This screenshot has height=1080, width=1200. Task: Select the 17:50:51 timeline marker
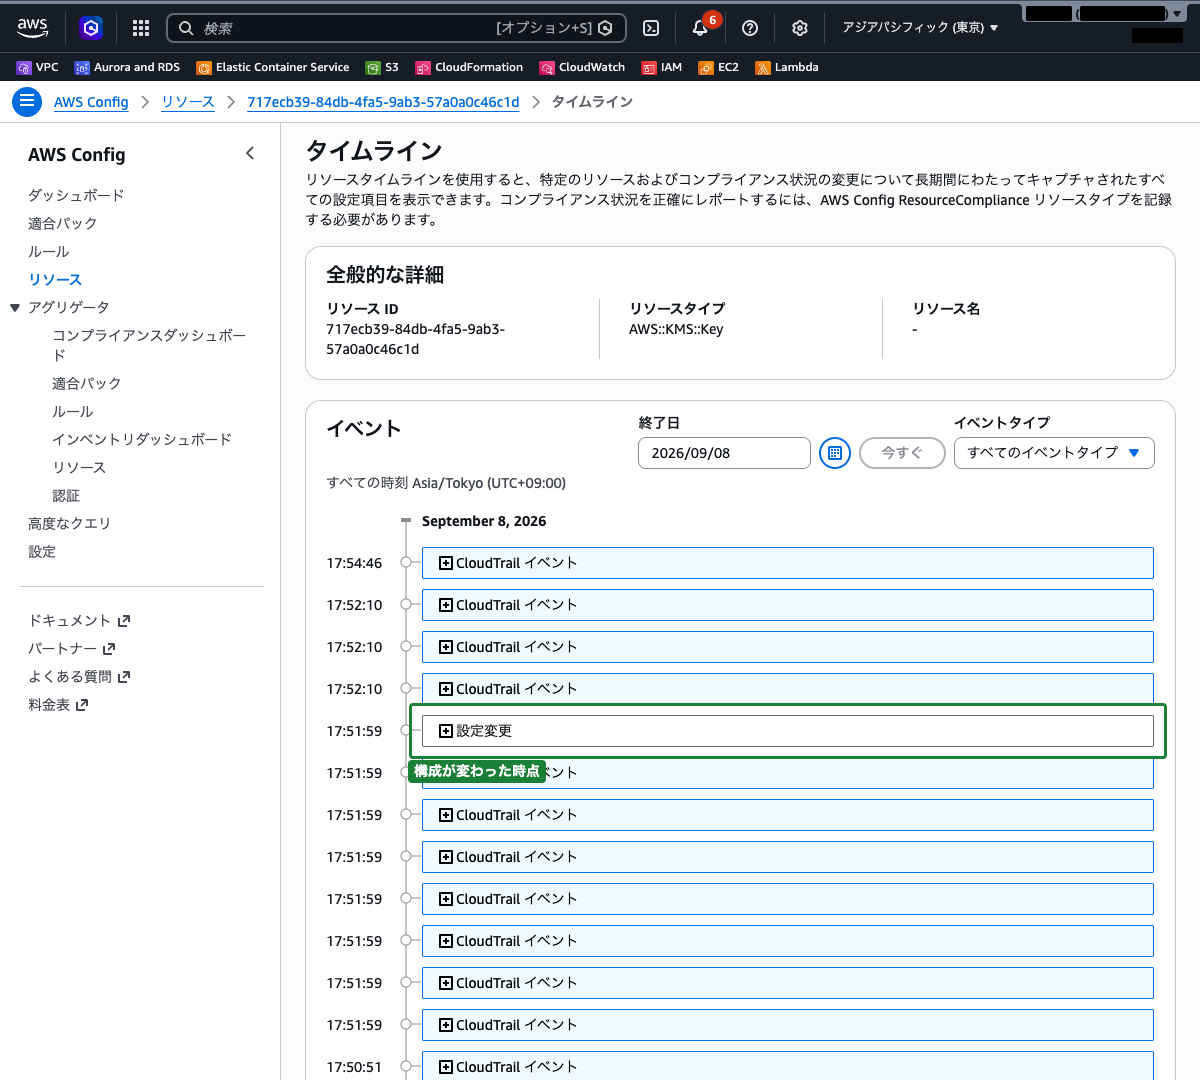(x=406, y=1067)
